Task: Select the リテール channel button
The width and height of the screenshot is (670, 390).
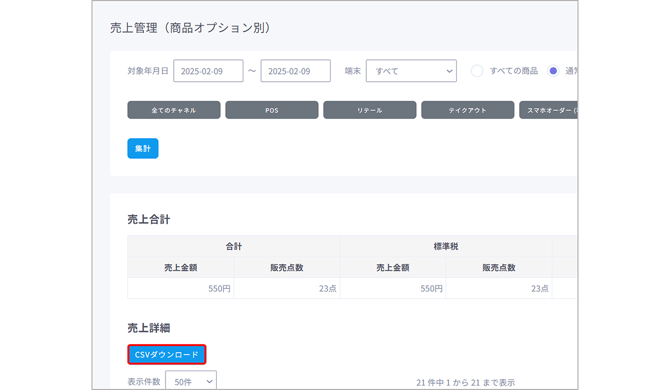Action: 370,110
